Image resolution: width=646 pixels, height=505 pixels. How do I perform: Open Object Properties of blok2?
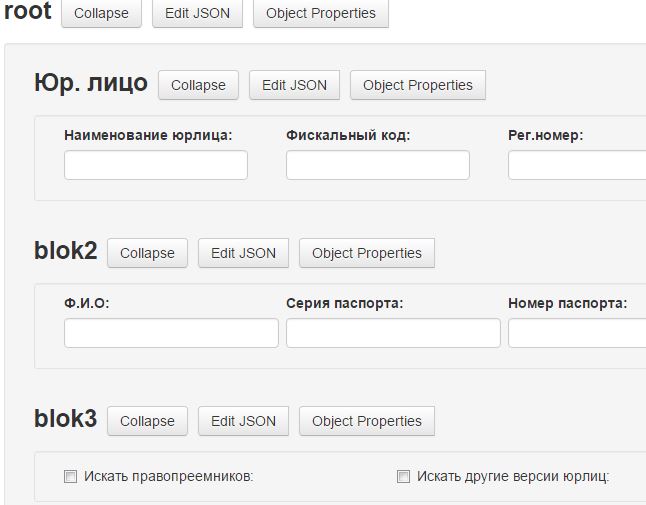(x=366, y=253)
